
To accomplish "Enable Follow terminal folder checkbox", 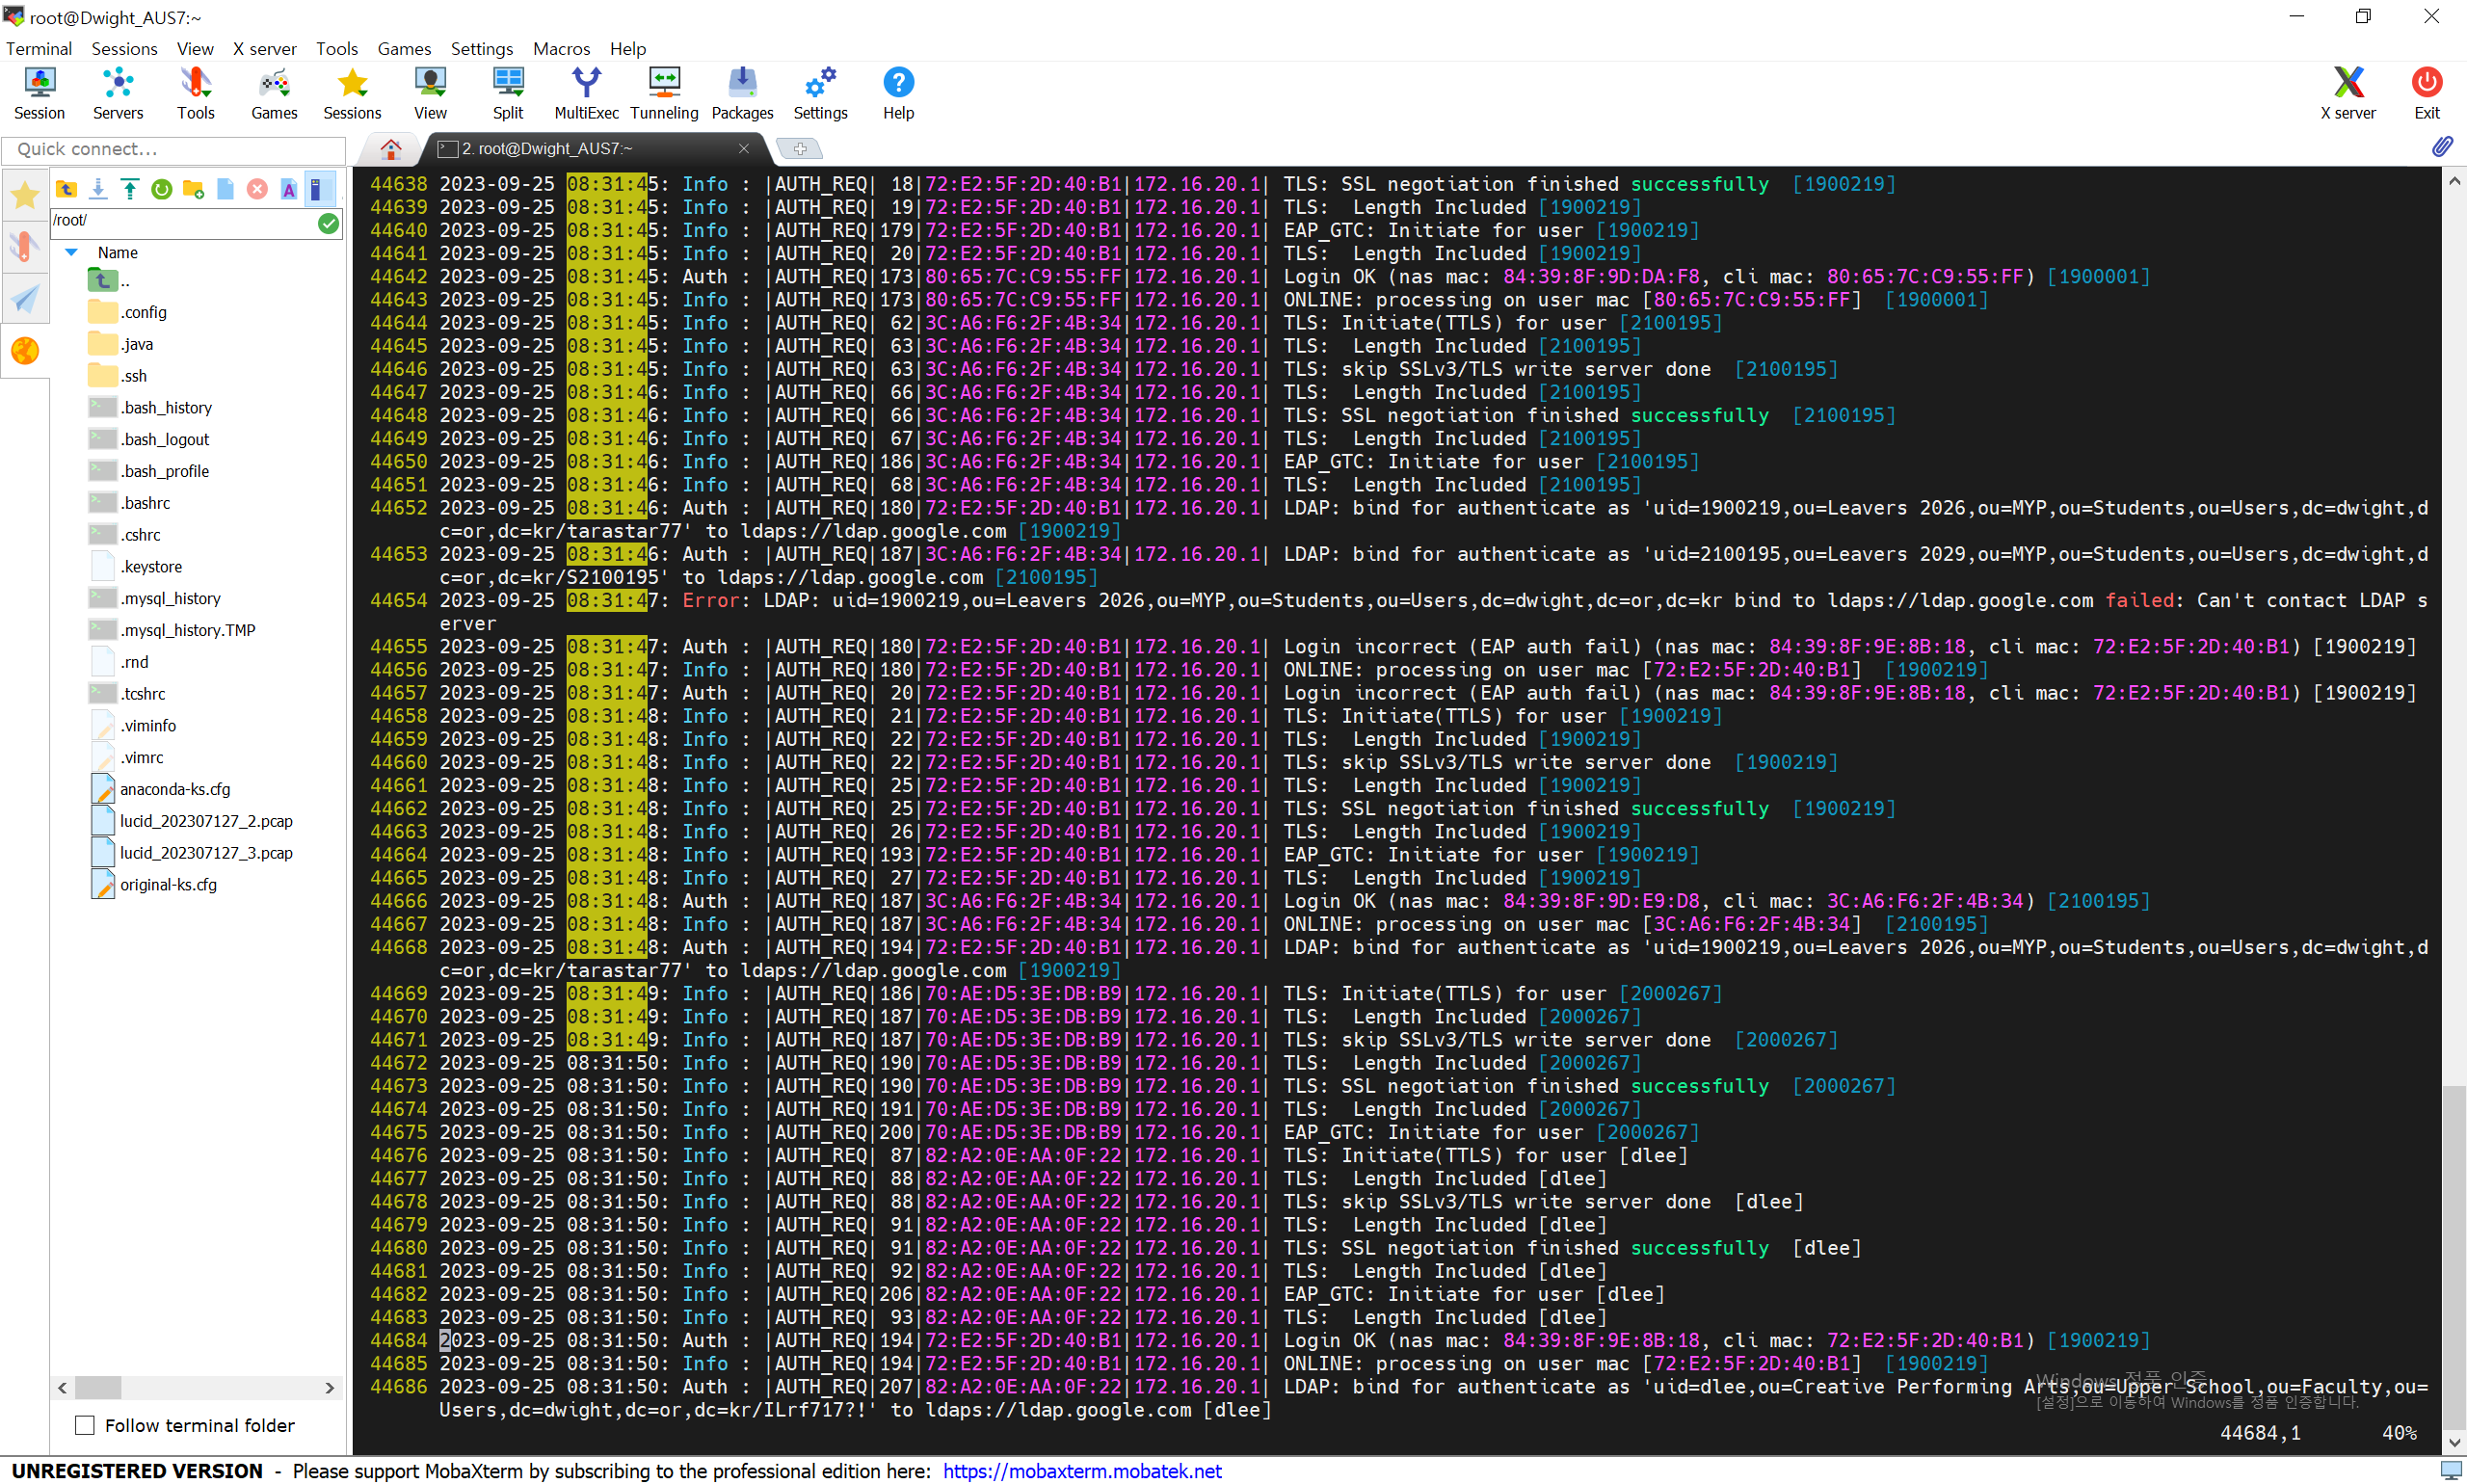I will (x=85, y=1425).
